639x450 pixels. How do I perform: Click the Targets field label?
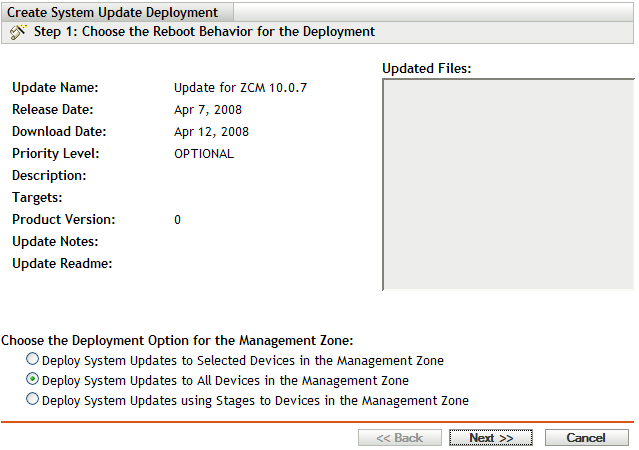click(x=37, y=198)
